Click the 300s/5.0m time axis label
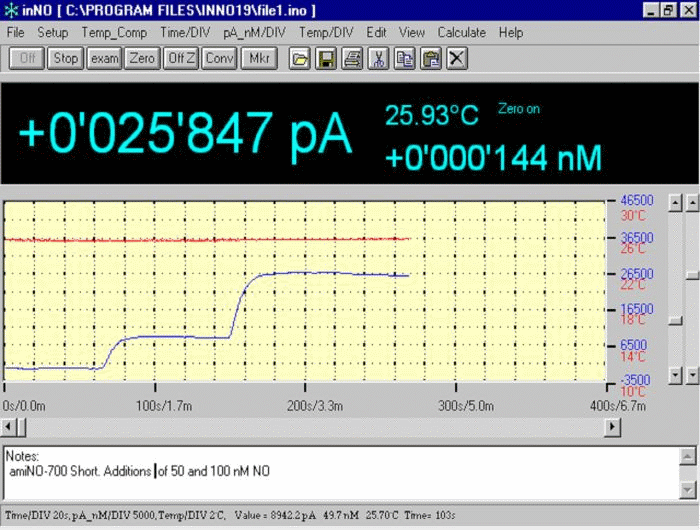The height and width of the screenshot is (530, 700). pyautogui.click(x=466, y=406)
